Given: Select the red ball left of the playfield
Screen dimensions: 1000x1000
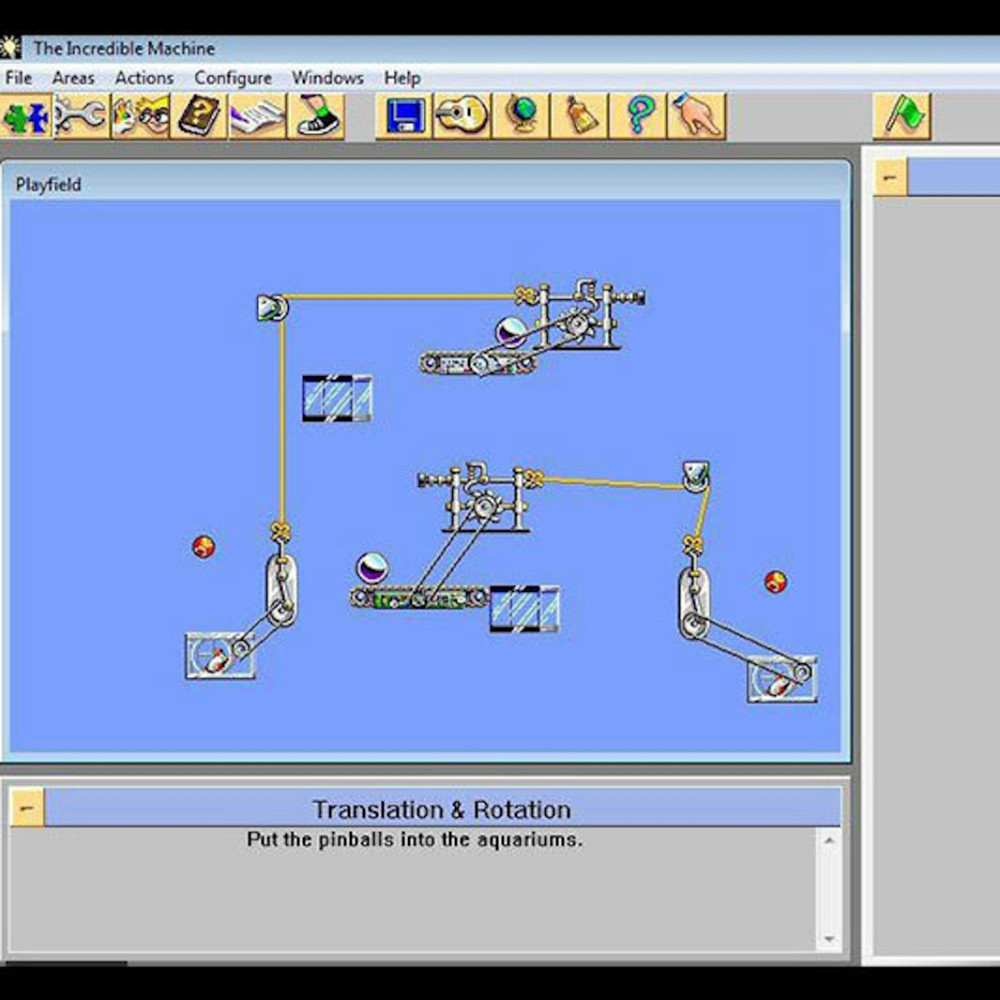Looking at the screenshot, I should pos(203,547).
